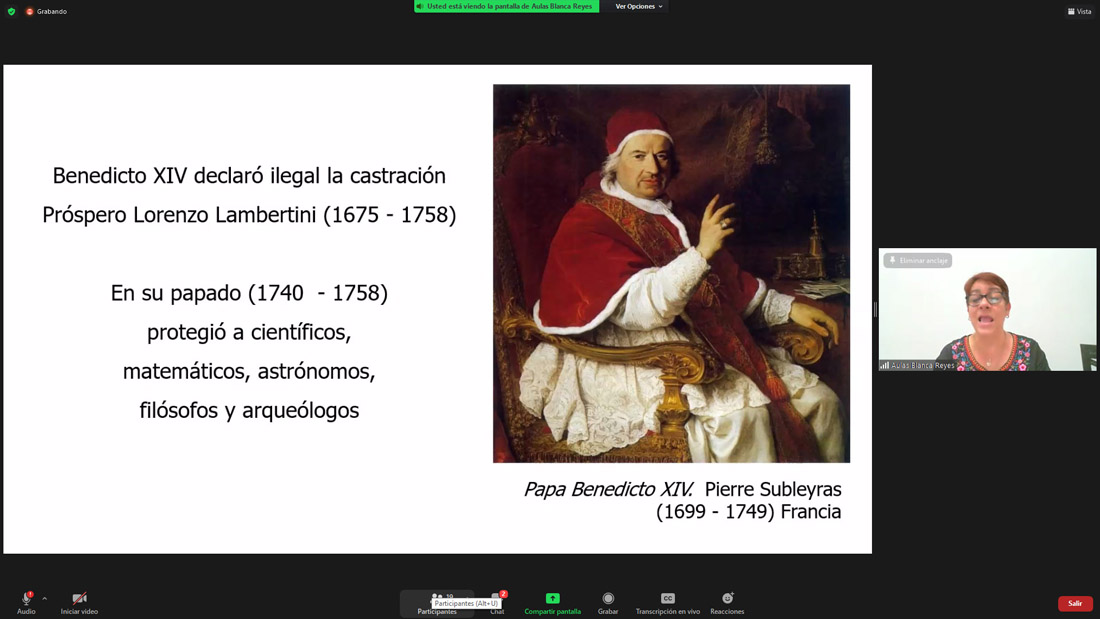Click the Aulas Blanca Reyes name label

point(923,366)
